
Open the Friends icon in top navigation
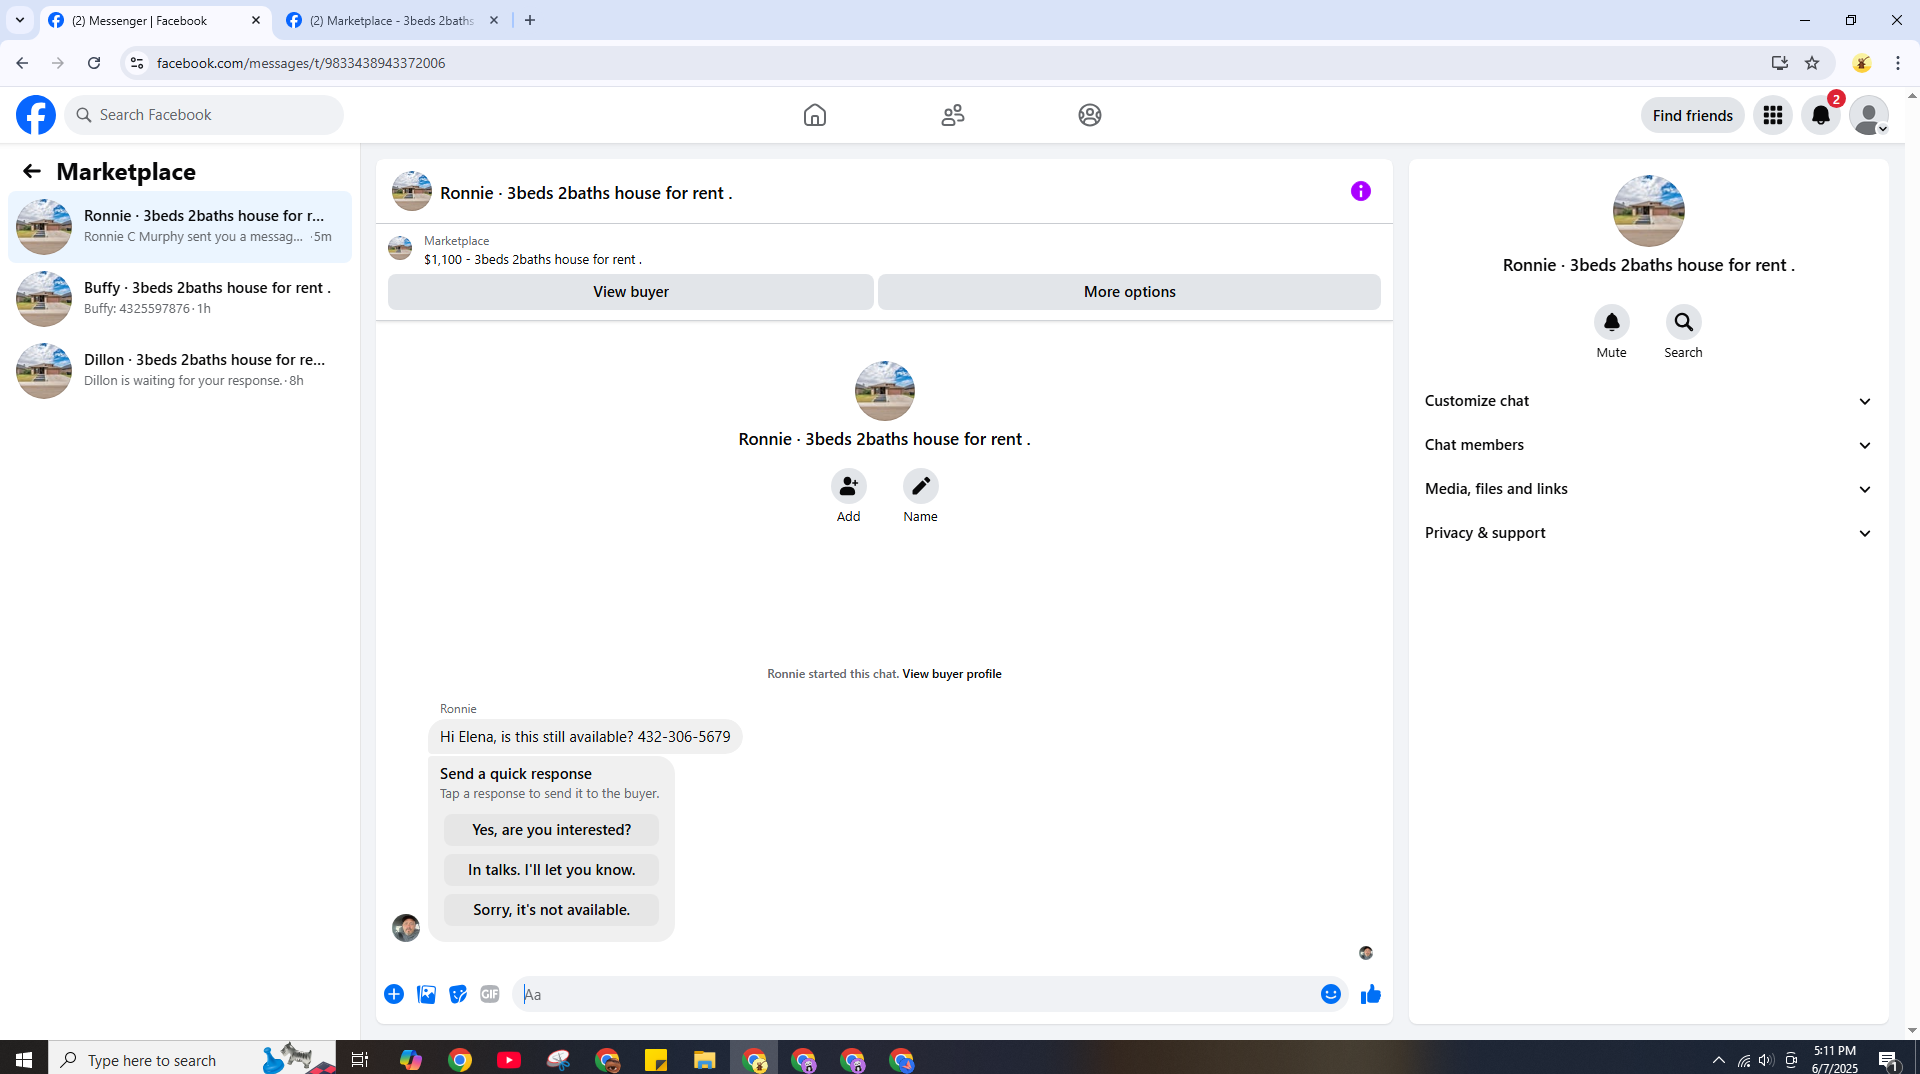pos(953,115)
